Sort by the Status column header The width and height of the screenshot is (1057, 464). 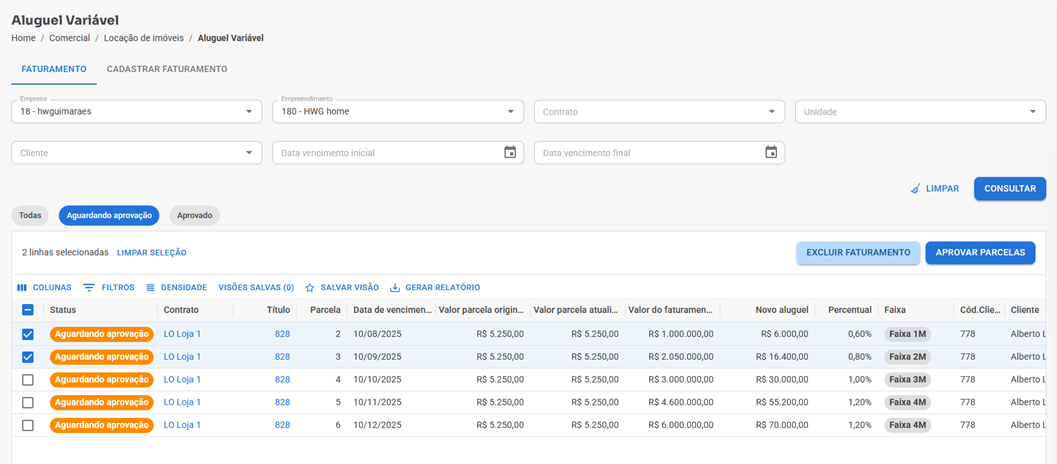pos(63,310)
